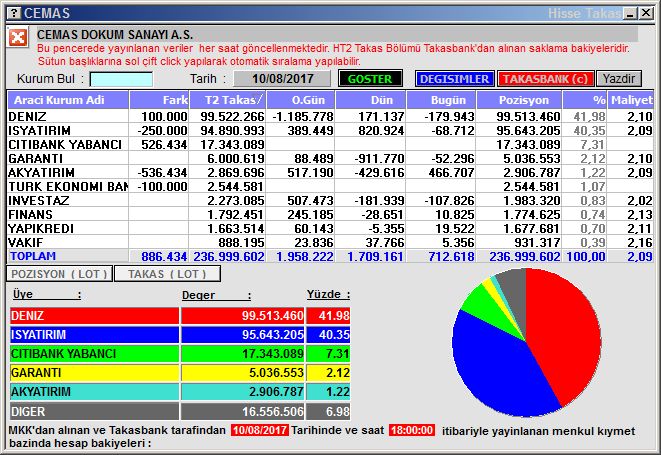
Task: Click the Kurum Bul search field
Action: click(x=121, y=79)
